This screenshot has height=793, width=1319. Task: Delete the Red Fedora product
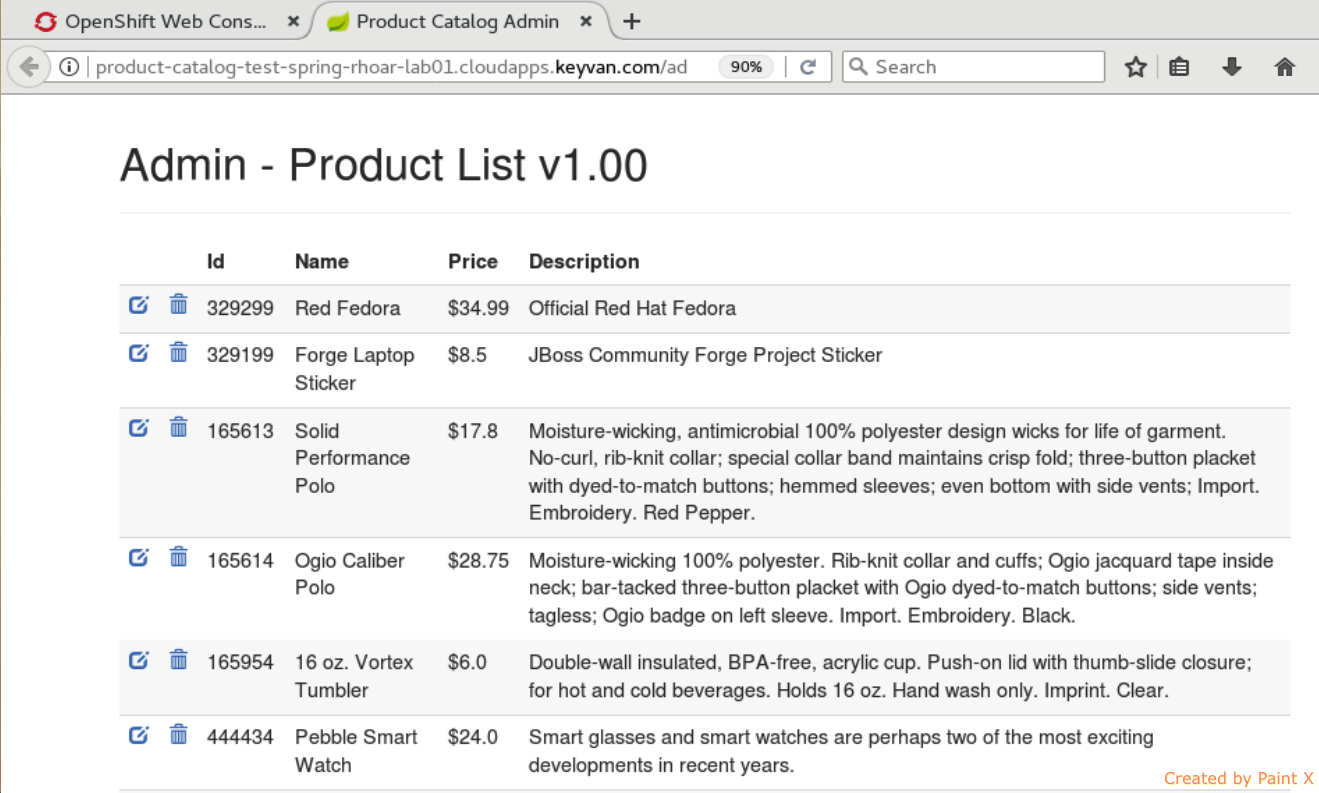[x=178, y=304]
